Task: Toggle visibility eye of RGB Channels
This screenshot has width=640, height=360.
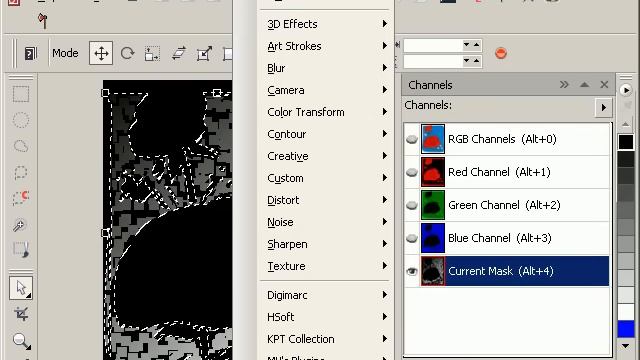Action: click(412, 139)
